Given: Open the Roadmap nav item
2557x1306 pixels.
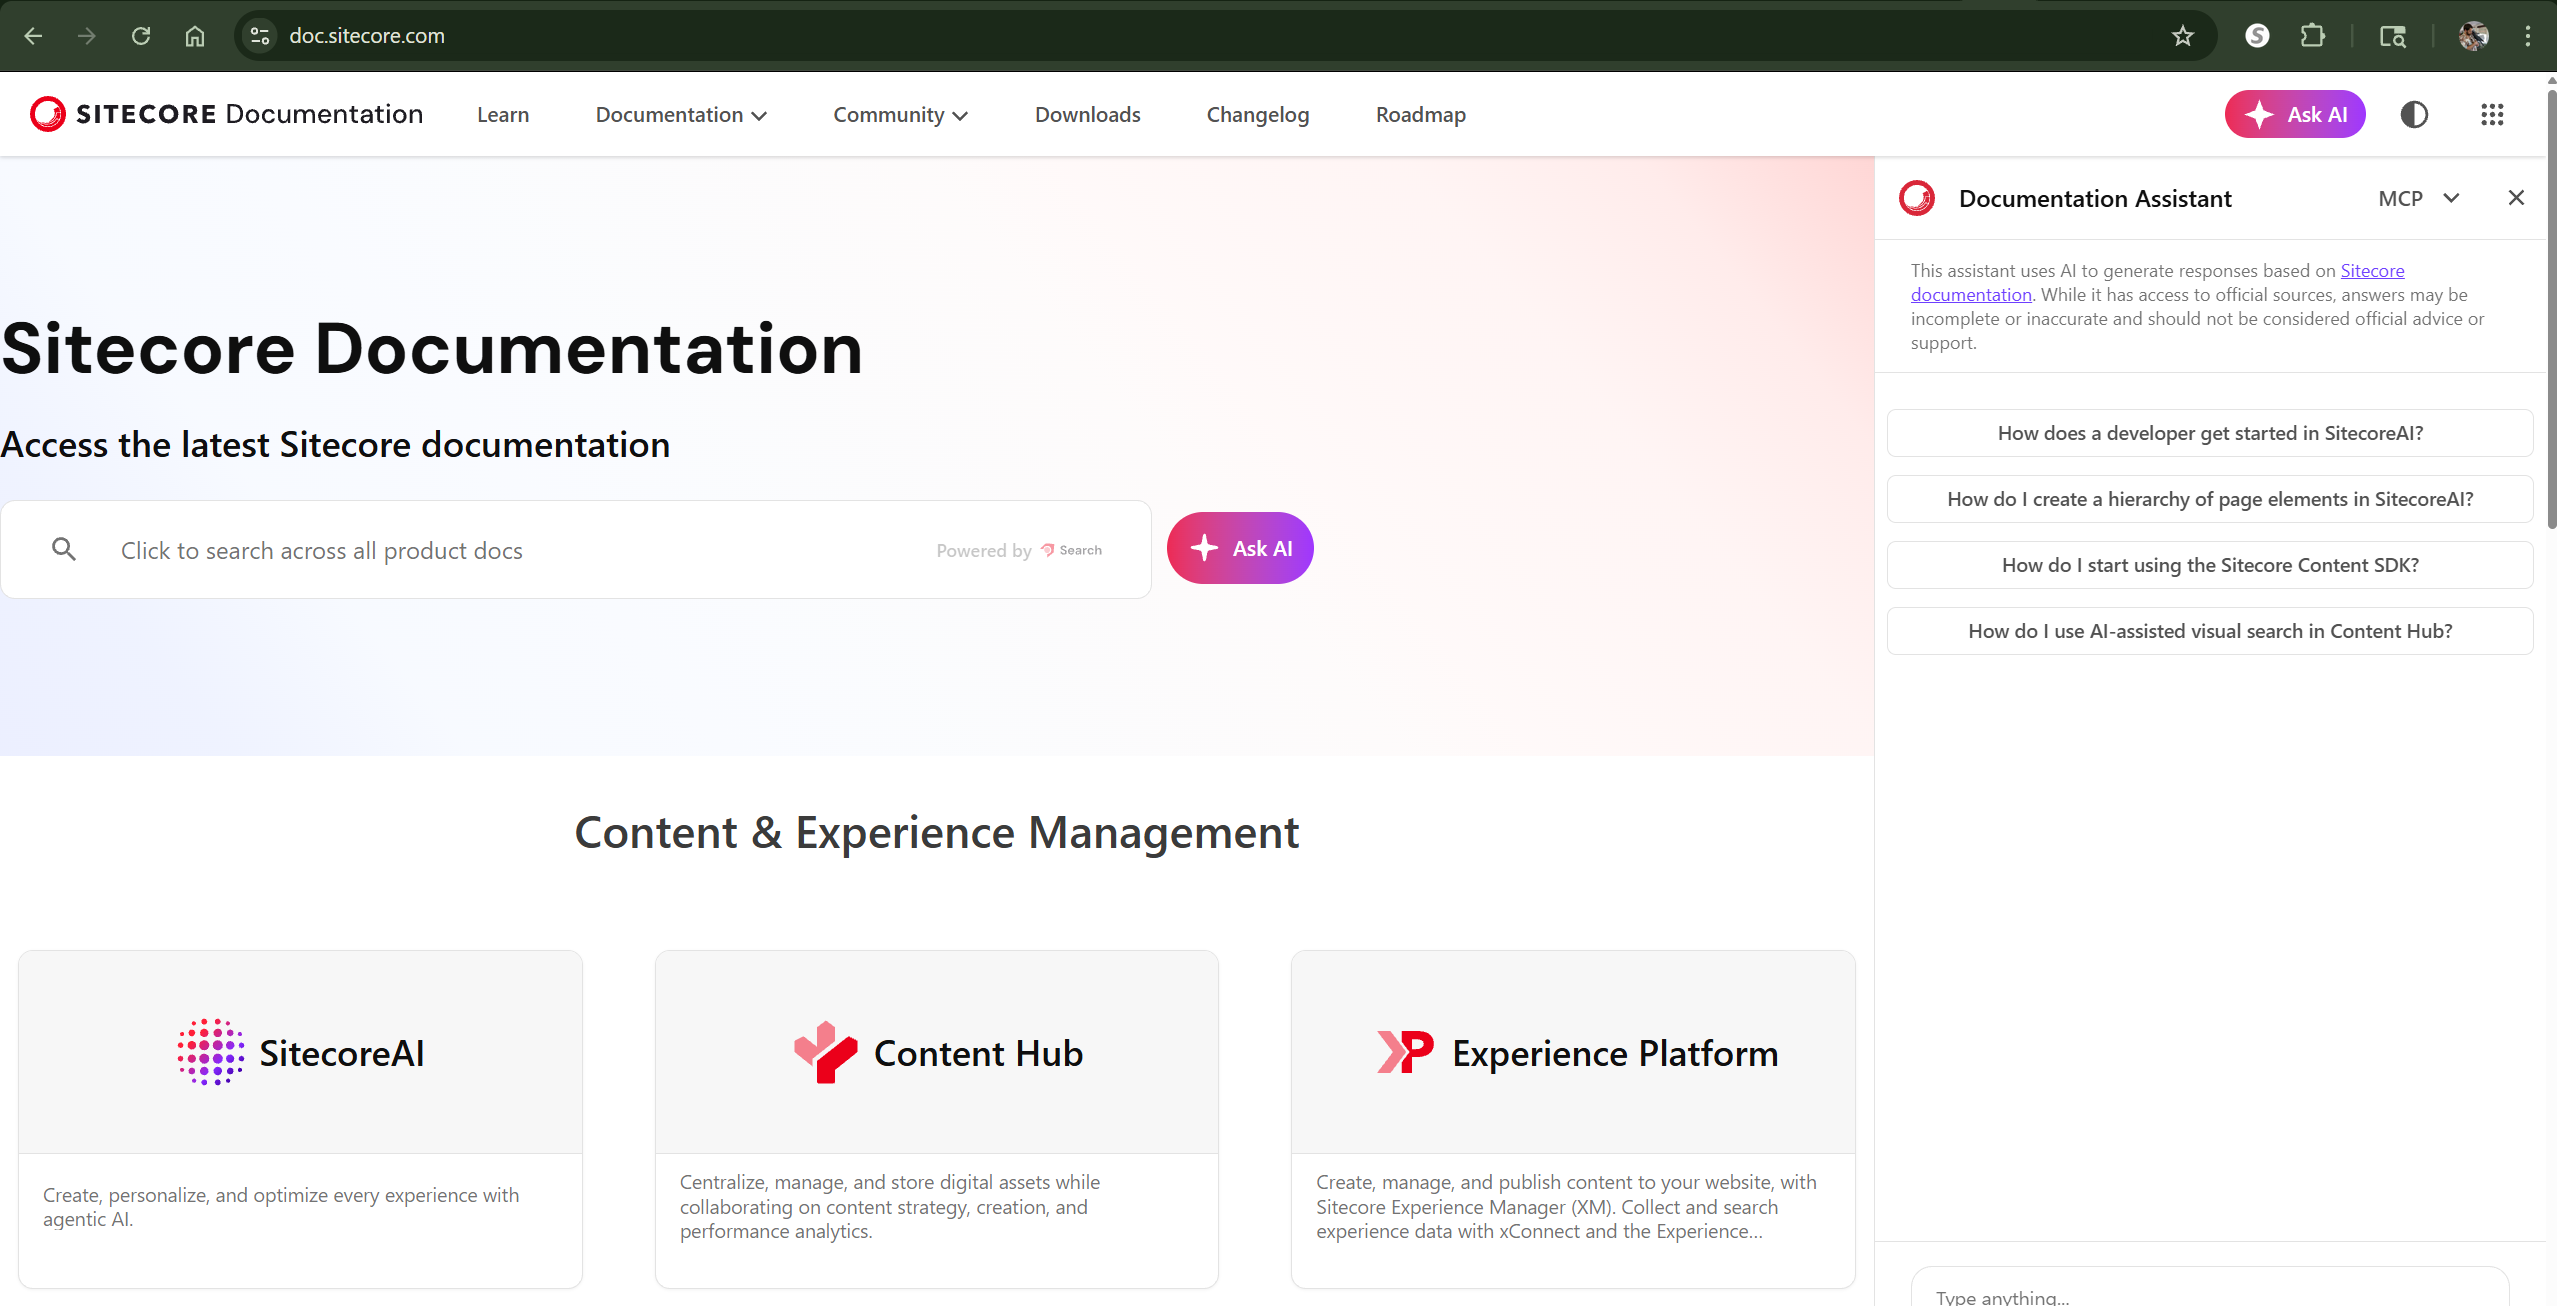Looking at the screenshot, I should tap(1421, 115).
